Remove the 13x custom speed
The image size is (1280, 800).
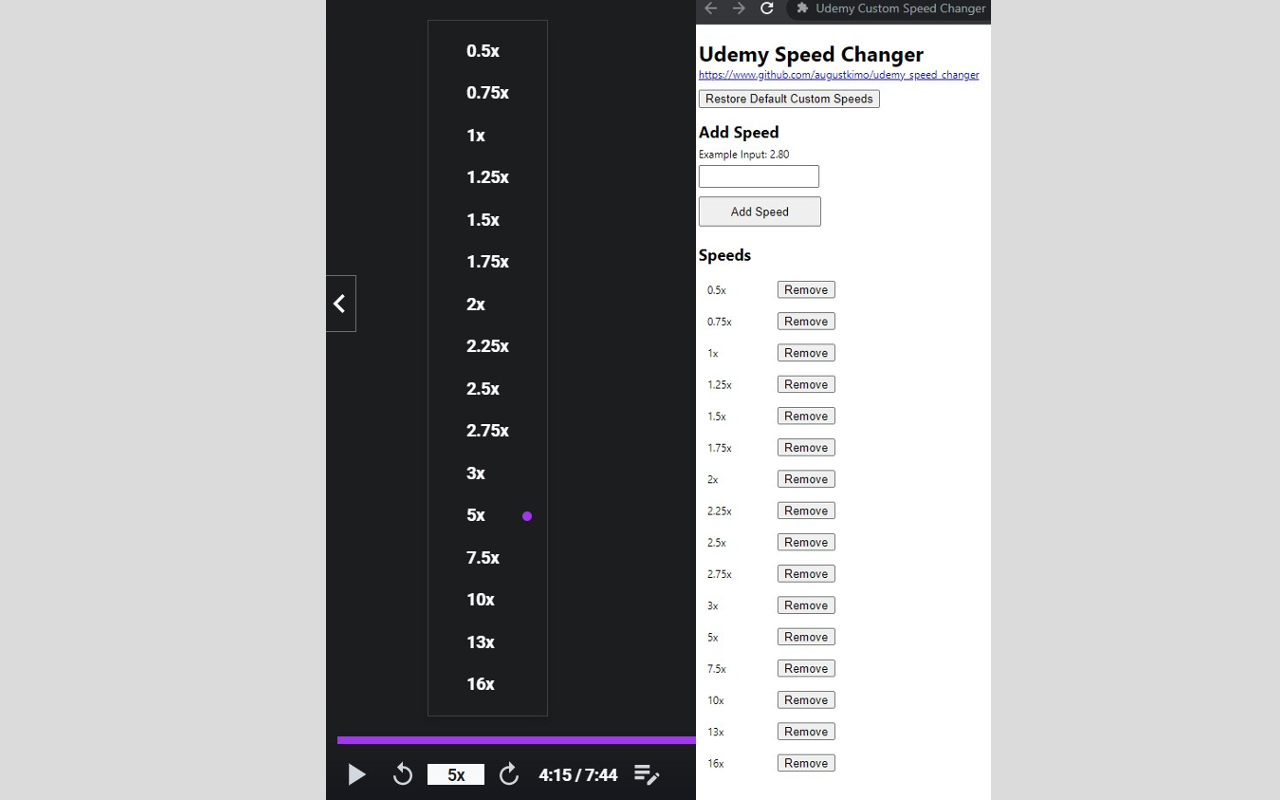click(806, 731)
